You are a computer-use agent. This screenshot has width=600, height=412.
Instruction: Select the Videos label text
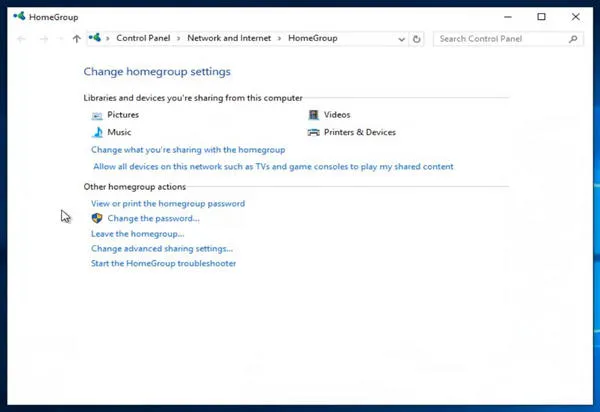(x=337, y=115)
